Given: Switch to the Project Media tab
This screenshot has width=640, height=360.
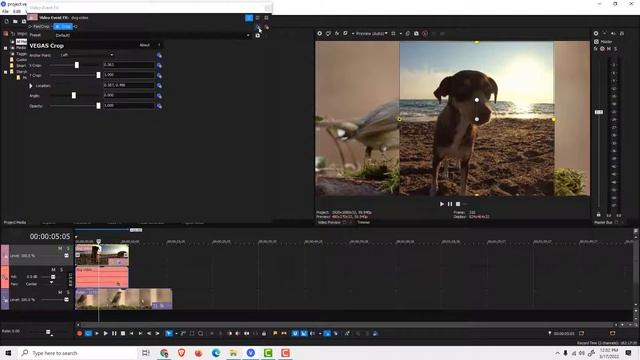Looking at the screenshot, I should 15,222.
